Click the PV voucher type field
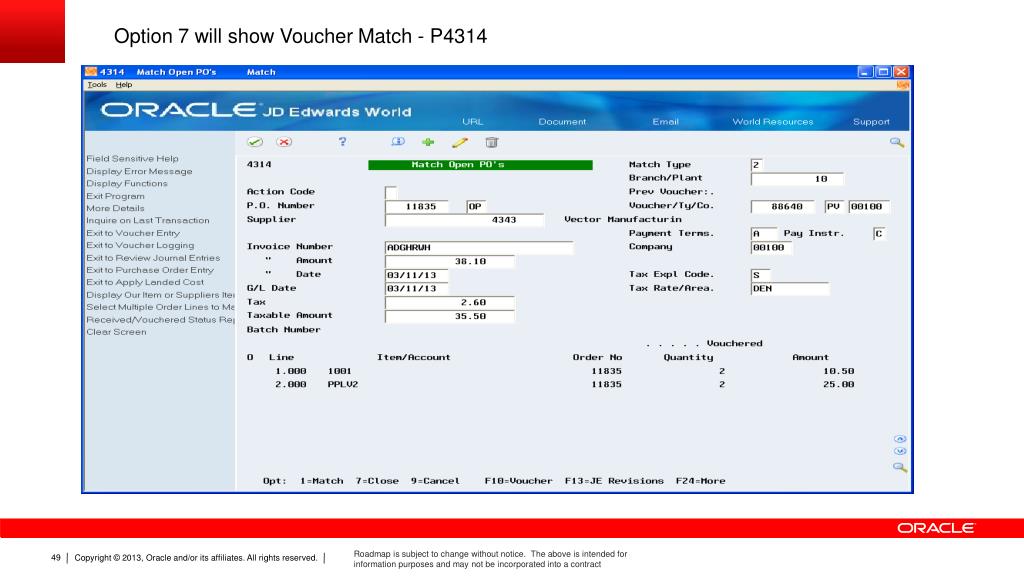1024x576 pixels. (834, 206)
